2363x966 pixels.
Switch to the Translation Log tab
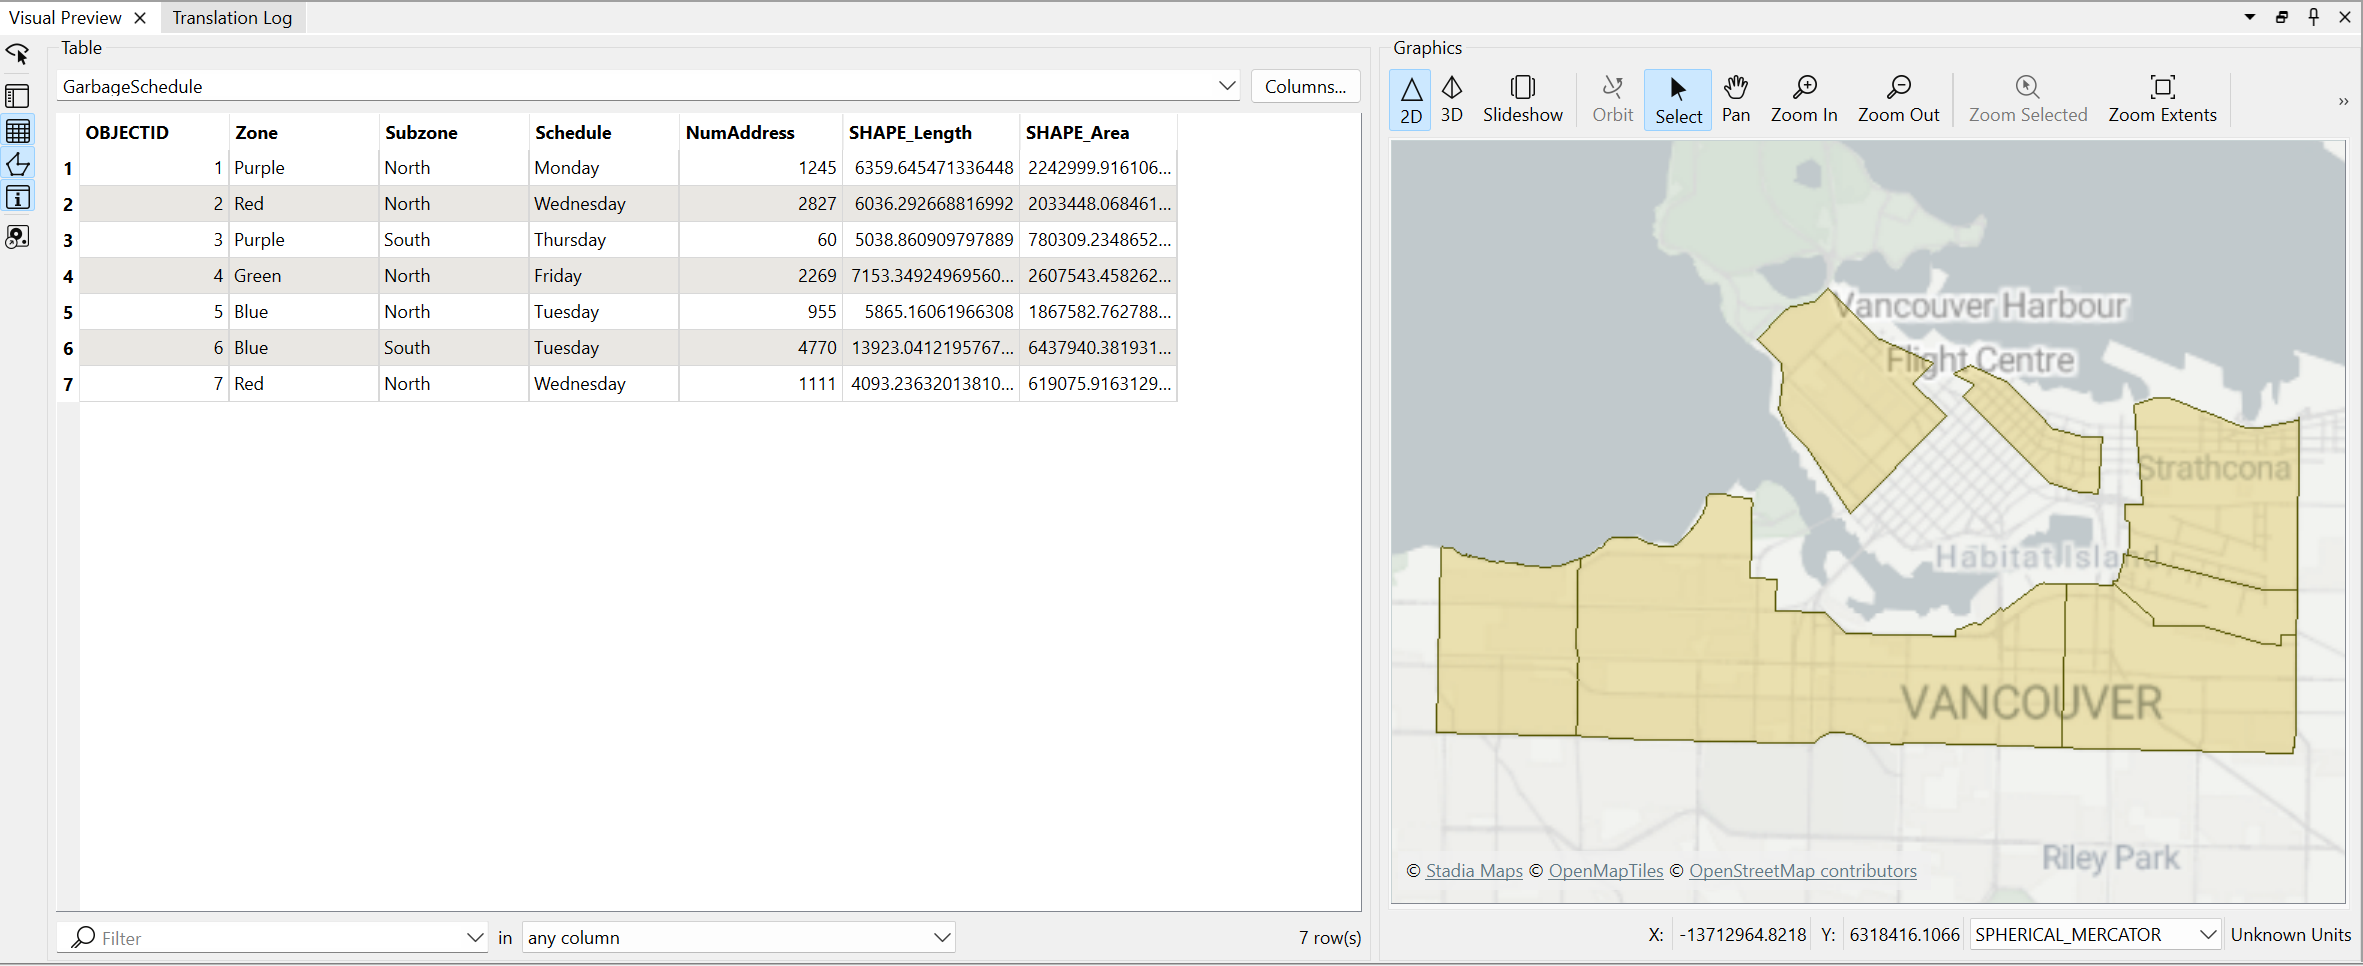[x=232, y=17]
